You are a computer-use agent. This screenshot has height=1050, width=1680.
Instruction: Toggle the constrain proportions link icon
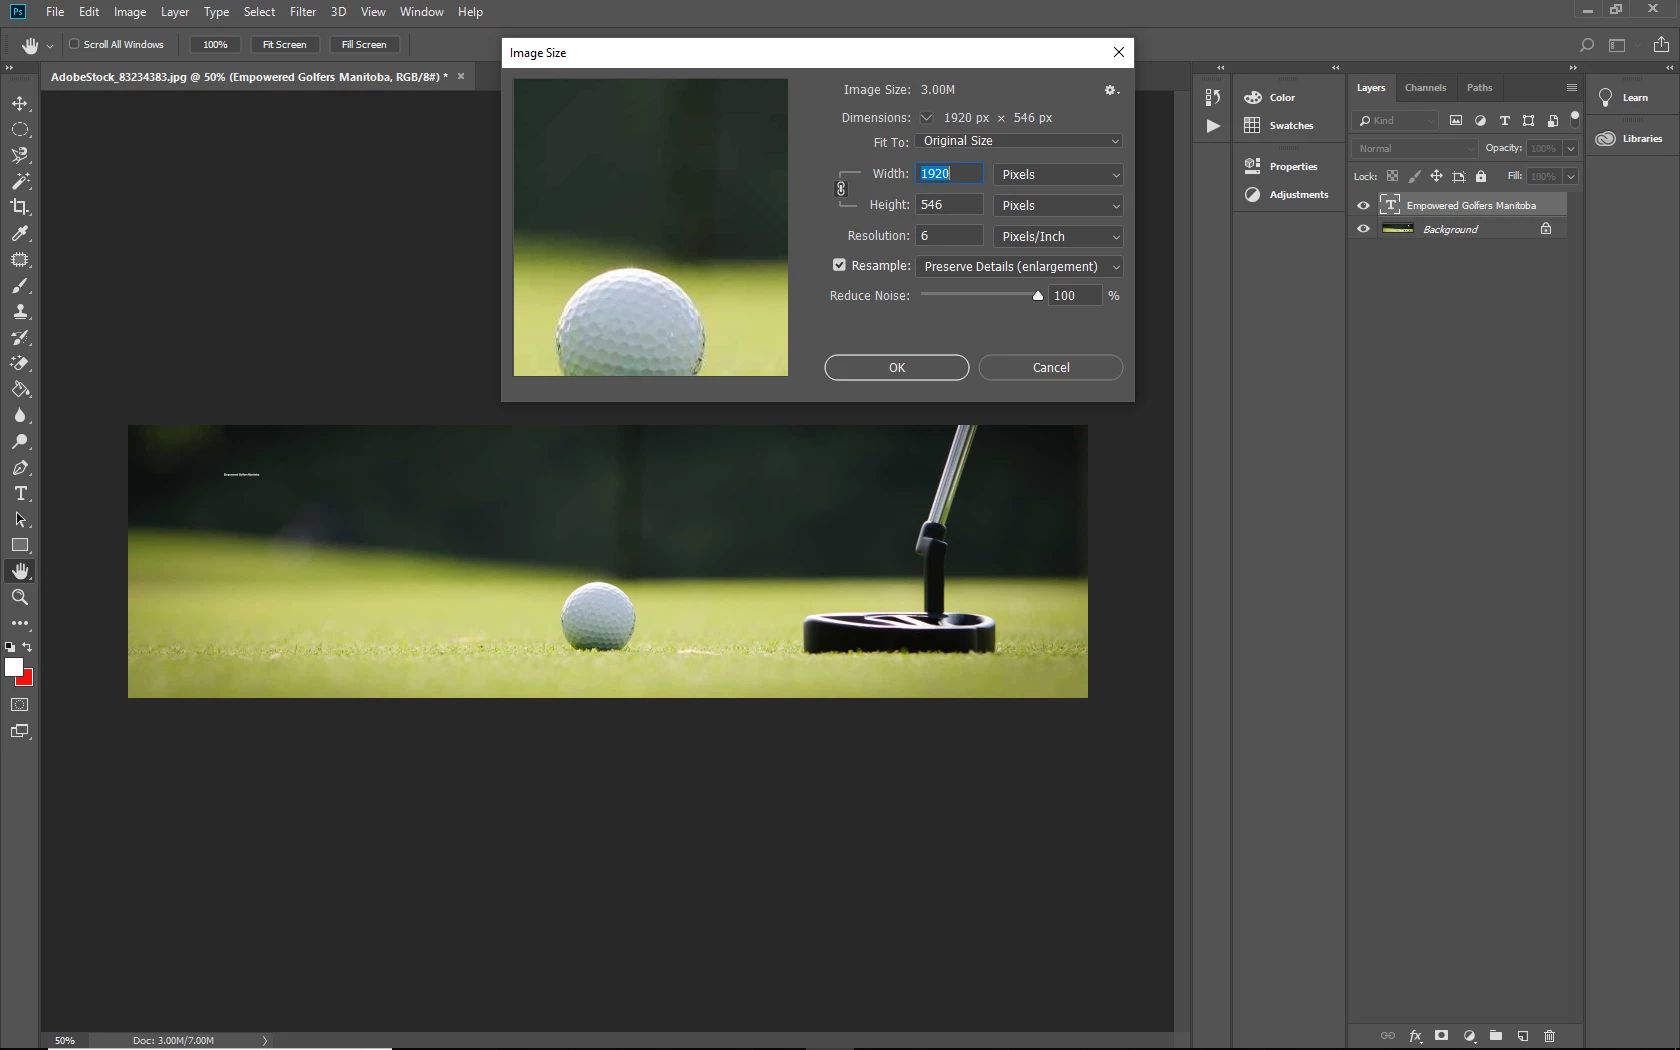point(841,188)
